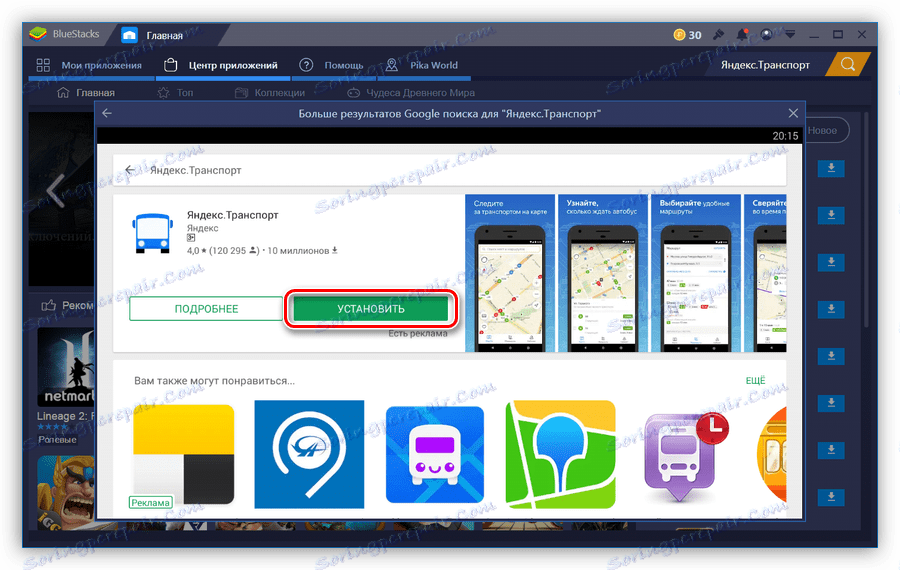Click the last download arrow in right list
This screenshot has width=900, height=570.
point(831,497)
